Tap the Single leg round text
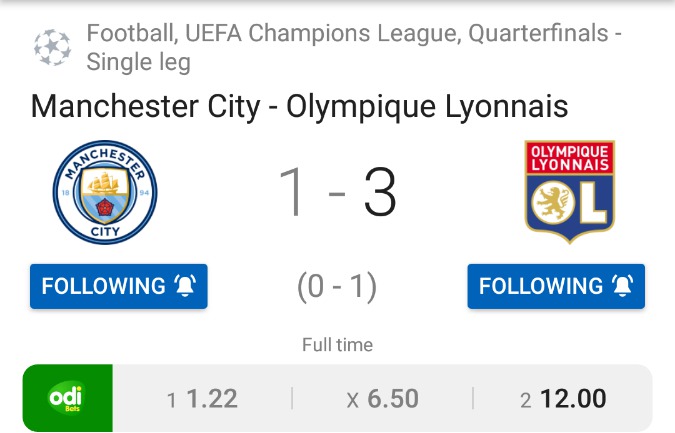 (138, 62)
